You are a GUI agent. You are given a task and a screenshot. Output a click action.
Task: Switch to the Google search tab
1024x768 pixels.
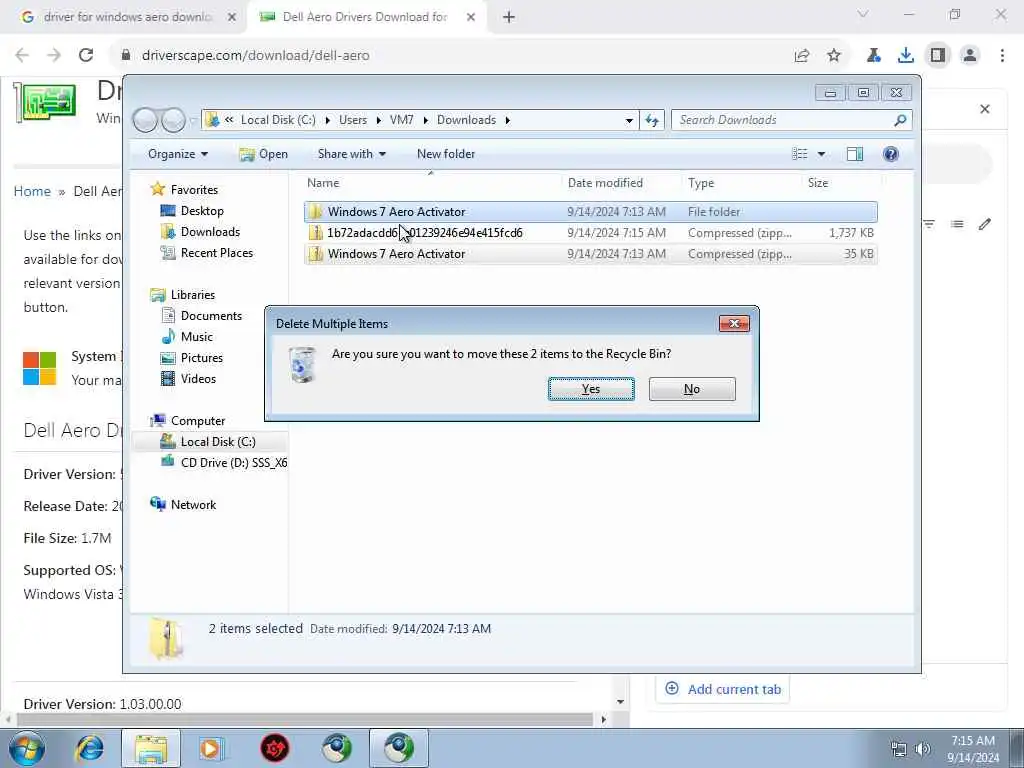tap(124, 17)
